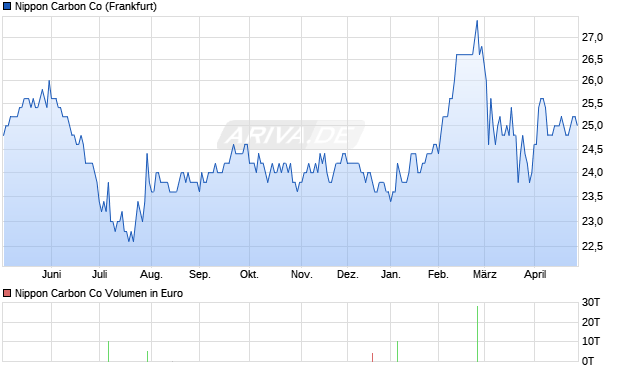Click the price peak above 27,0 in late February

click(477, 21)
